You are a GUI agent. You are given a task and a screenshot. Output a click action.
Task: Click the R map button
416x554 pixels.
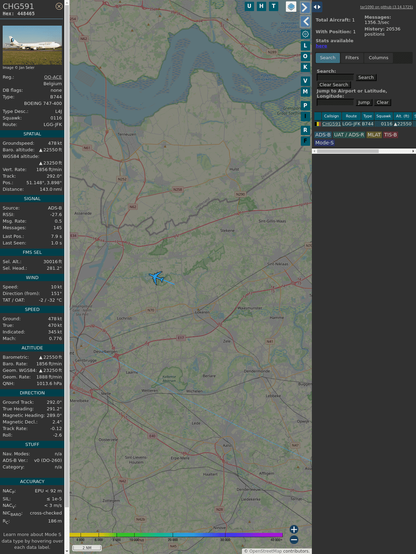click(x=305, y=130)
